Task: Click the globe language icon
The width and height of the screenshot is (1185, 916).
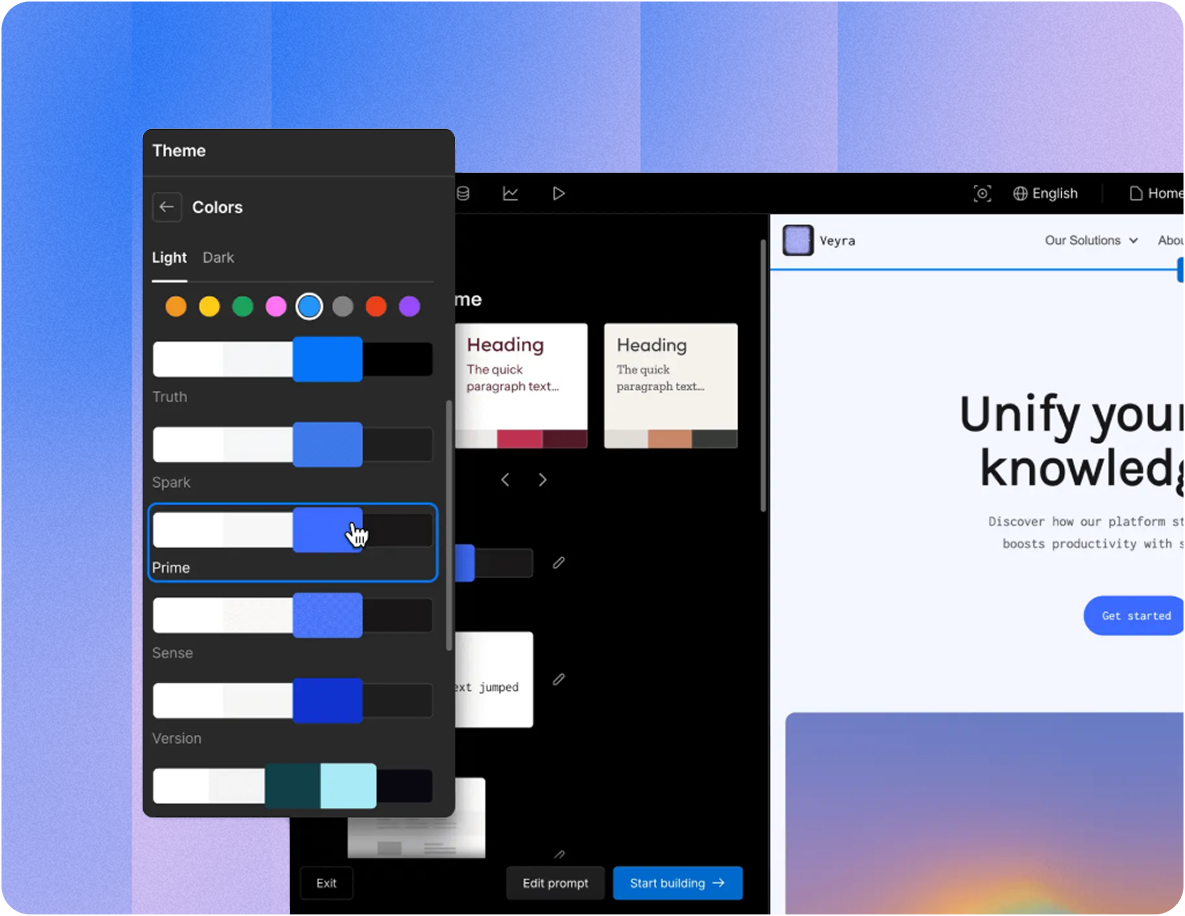Action: click(x=1020, y=193)
